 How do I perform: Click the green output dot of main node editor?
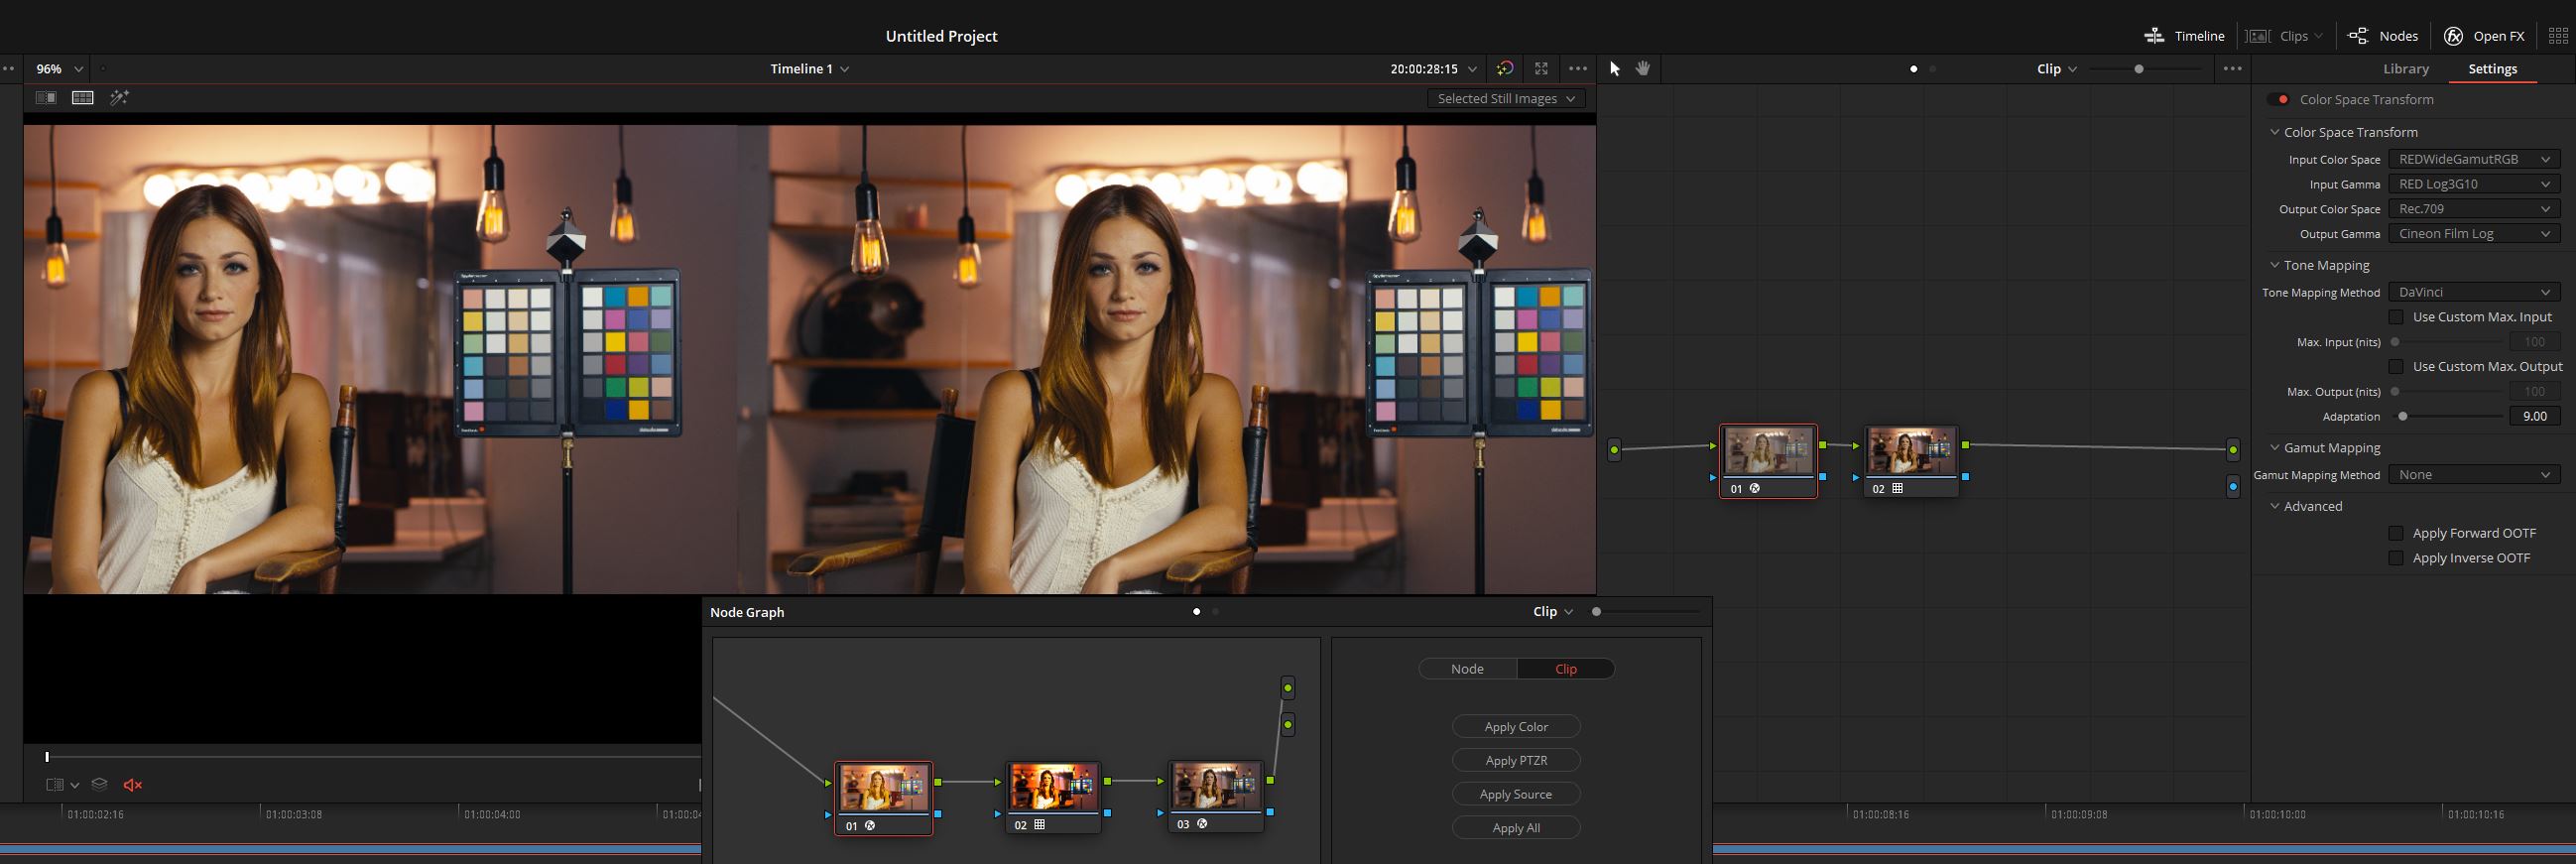(x=2233, y=450)
